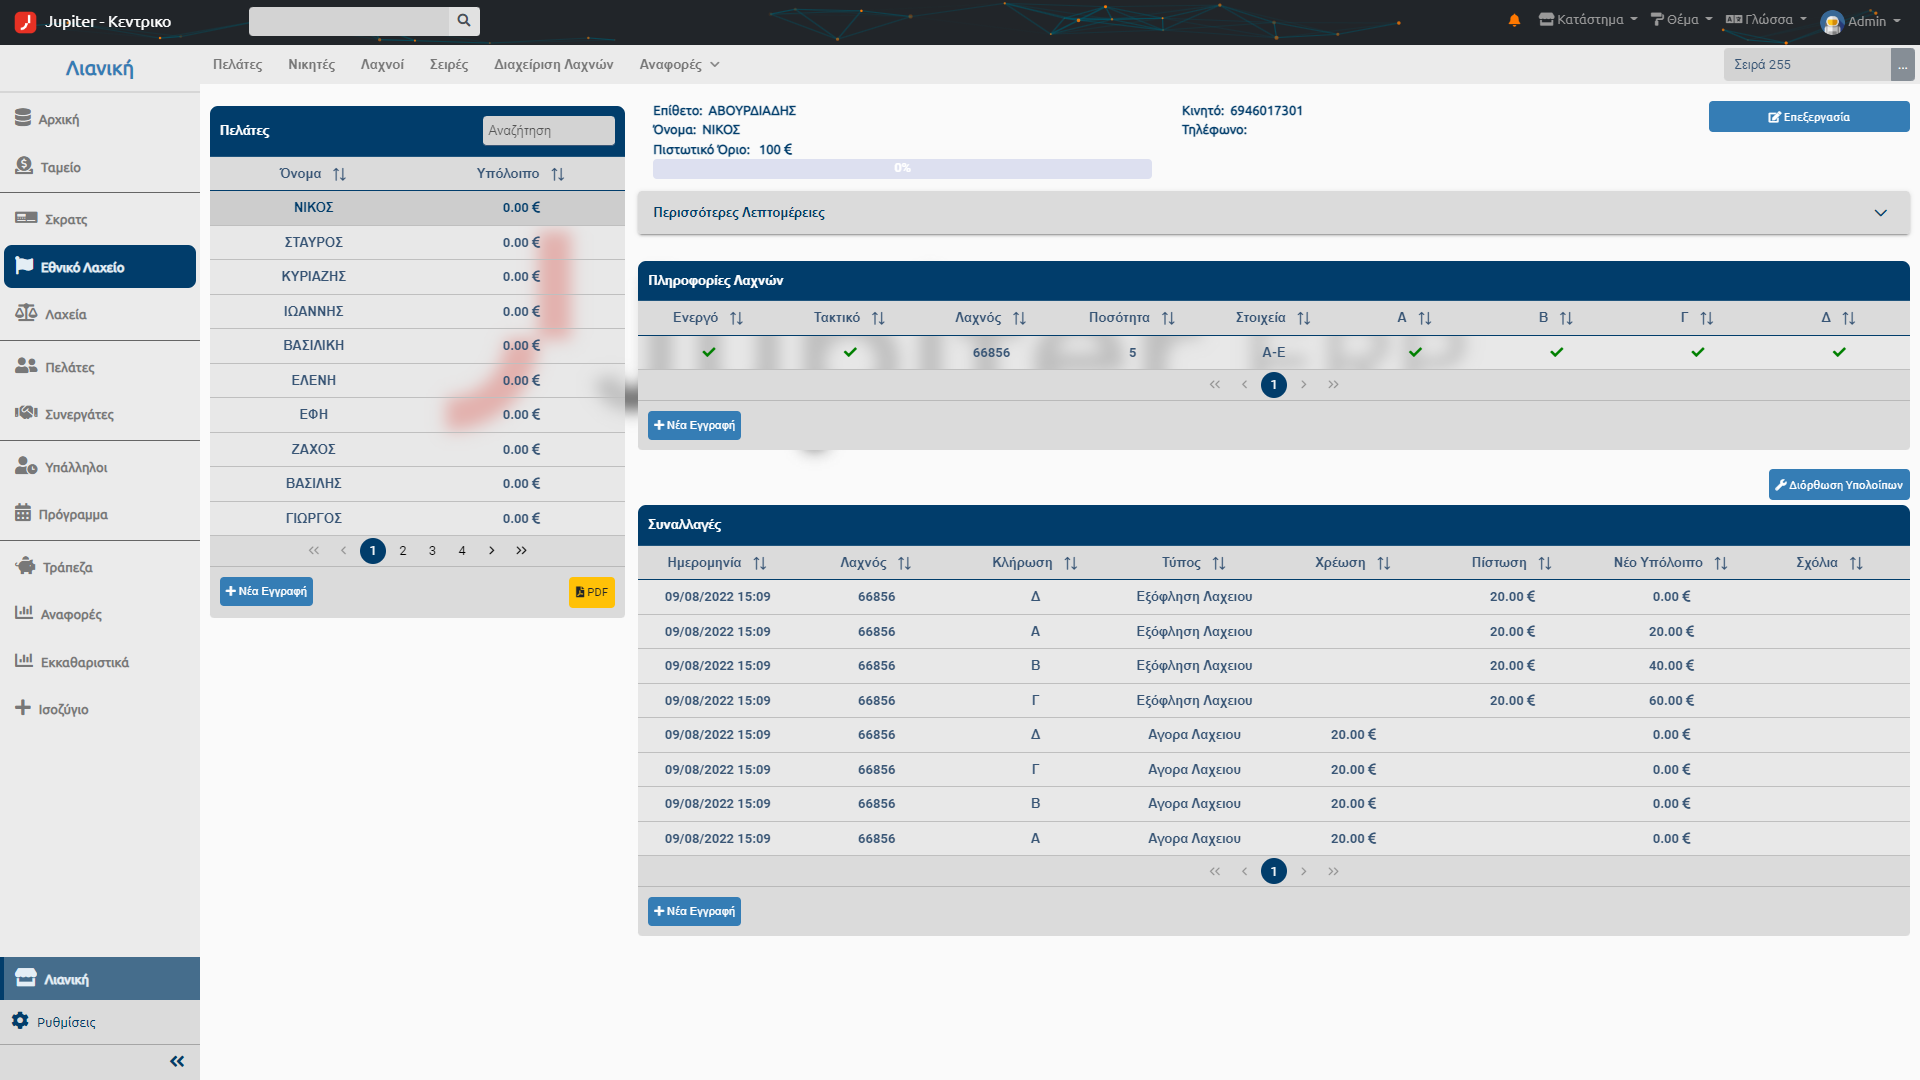Screen dimensions: 1920x1080
Task: Click the notification bell icon
Action: pos(1514,20)
